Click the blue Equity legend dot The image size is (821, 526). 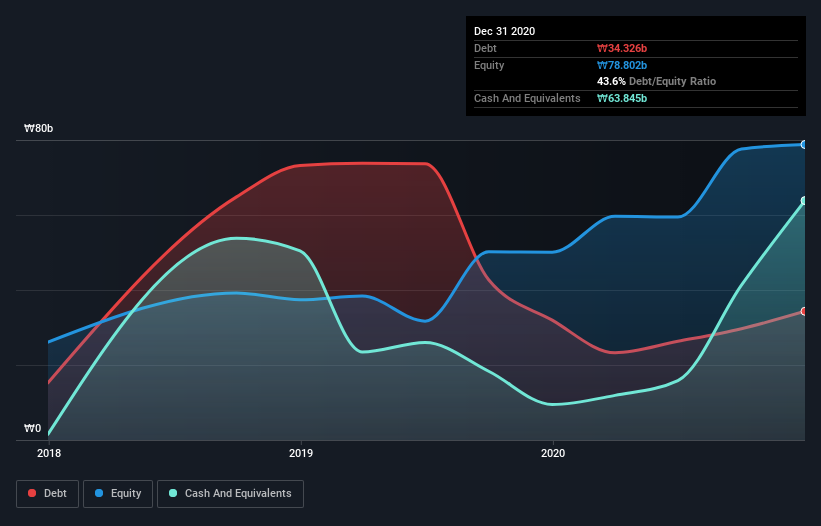[99, 493]
